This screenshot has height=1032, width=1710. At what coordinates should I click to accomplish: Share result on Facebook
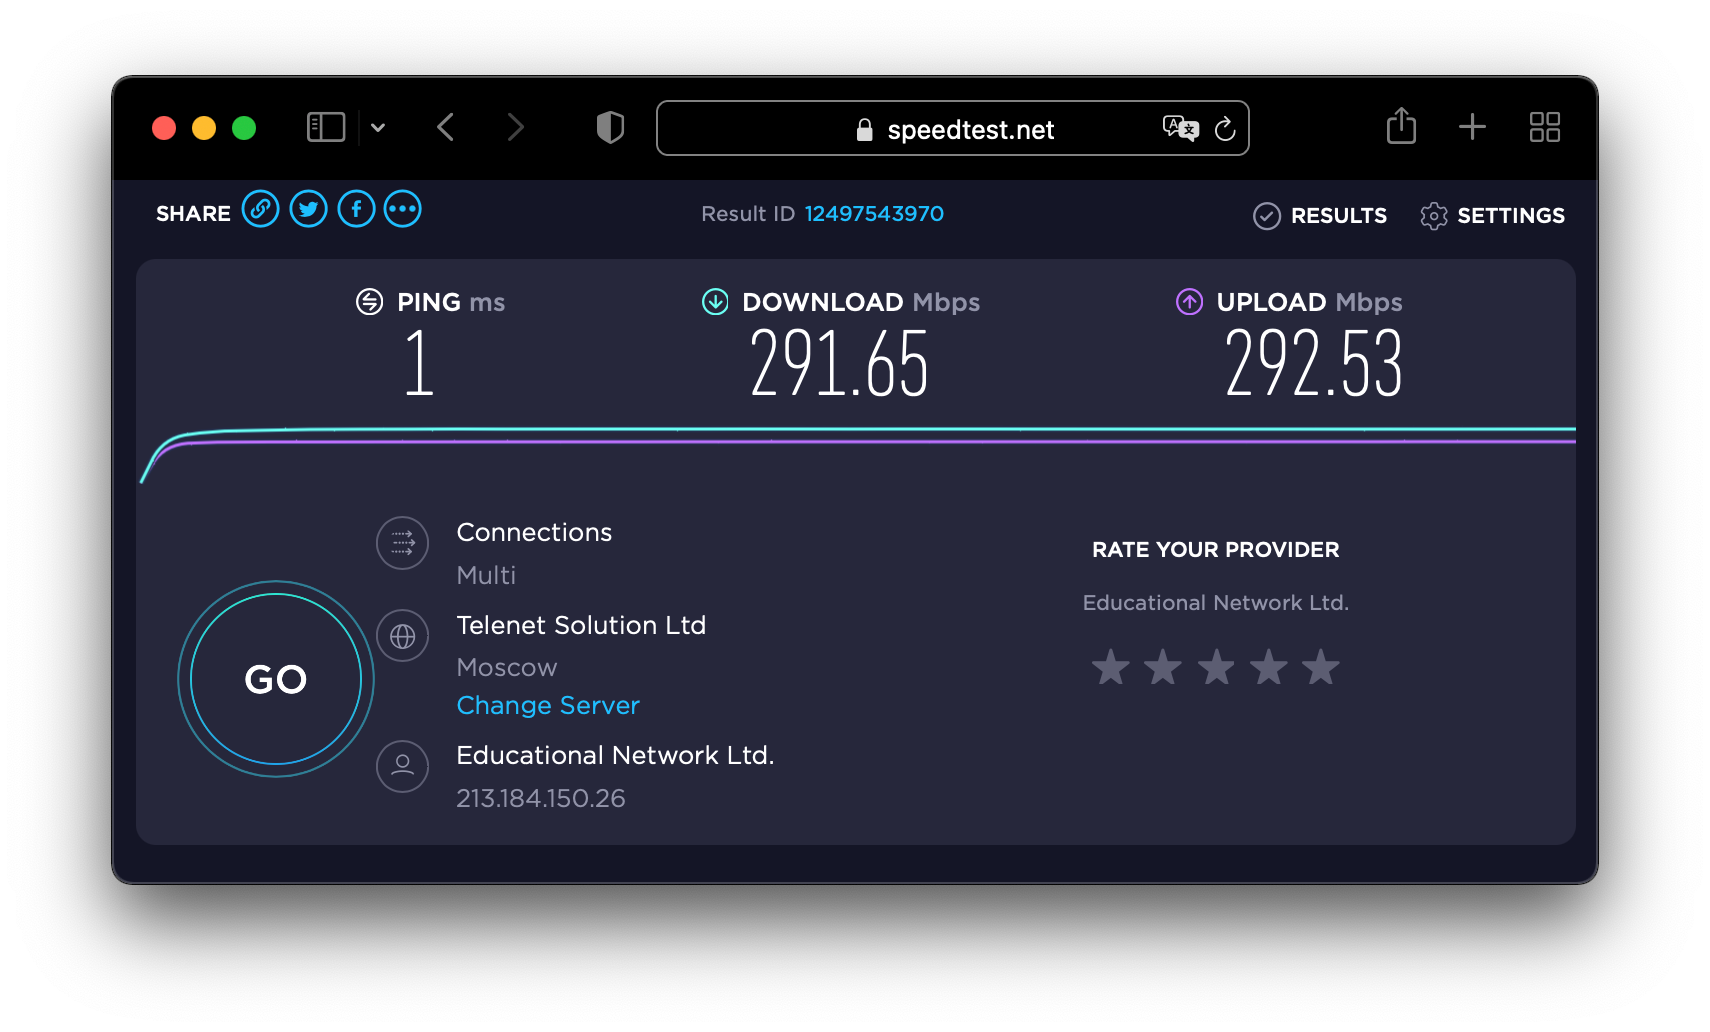coord(356,210)
